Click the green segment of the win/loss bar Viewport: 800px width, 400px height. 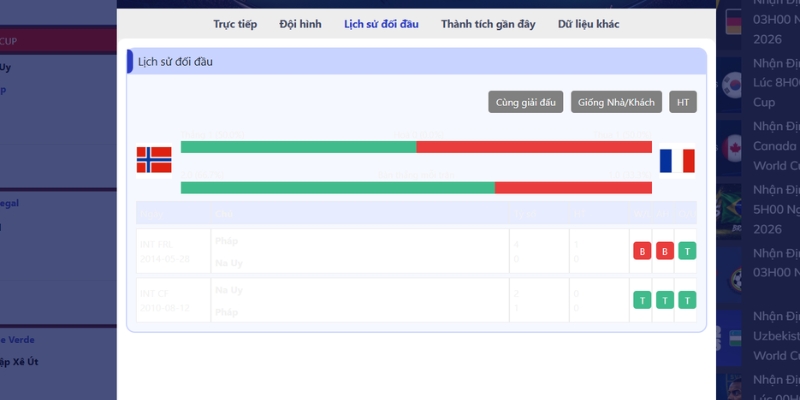tap(298, 147)
